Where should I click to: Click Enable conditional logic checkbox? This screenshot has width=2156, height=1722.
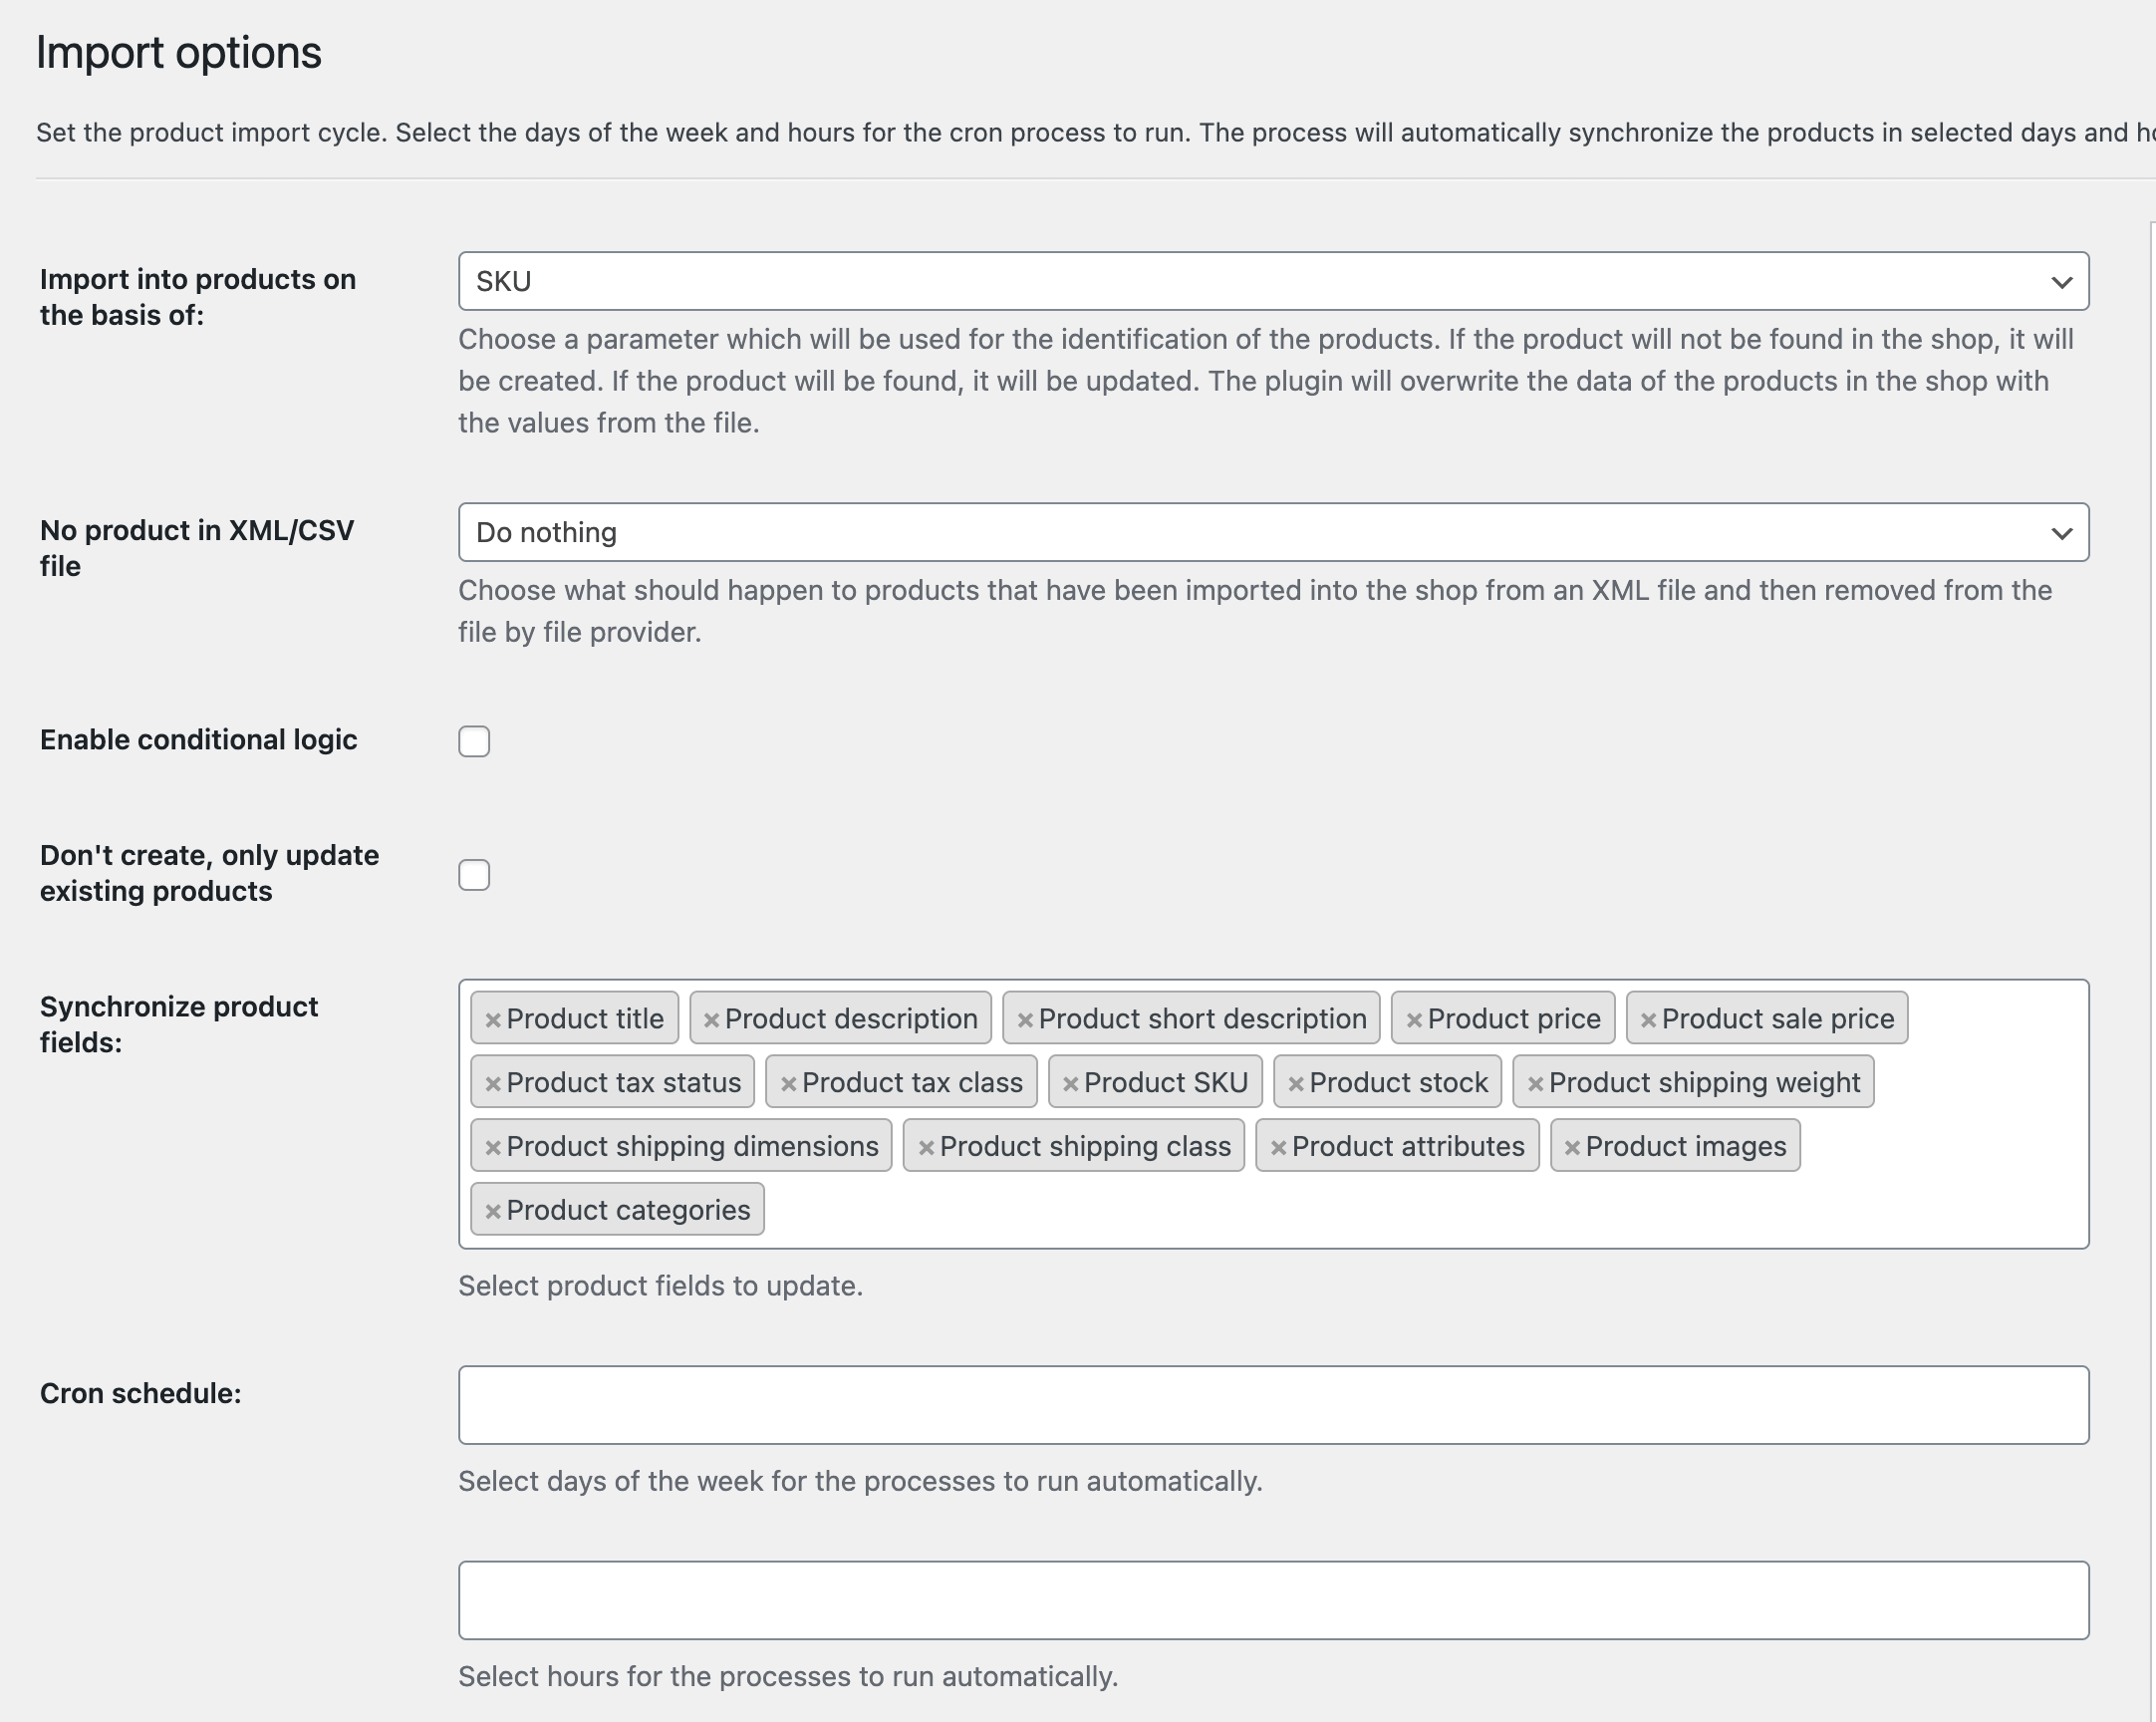(x=472, y=739)
